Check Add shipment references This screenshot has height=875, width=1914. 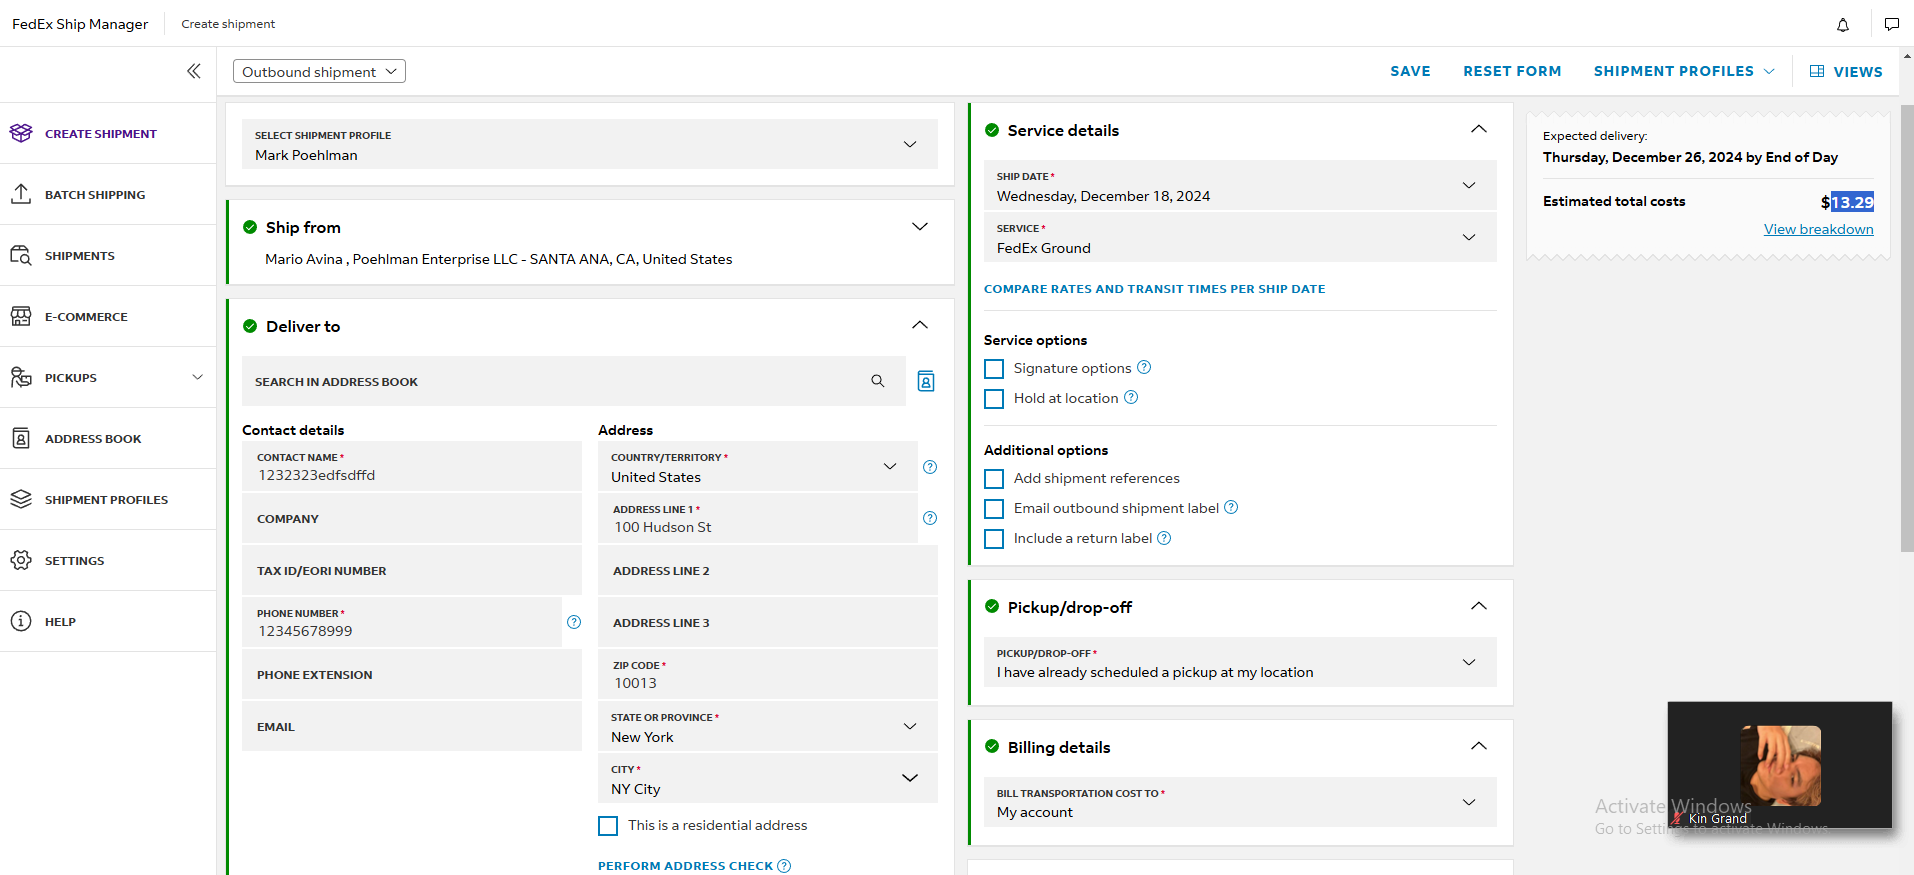tap(994, 479)
